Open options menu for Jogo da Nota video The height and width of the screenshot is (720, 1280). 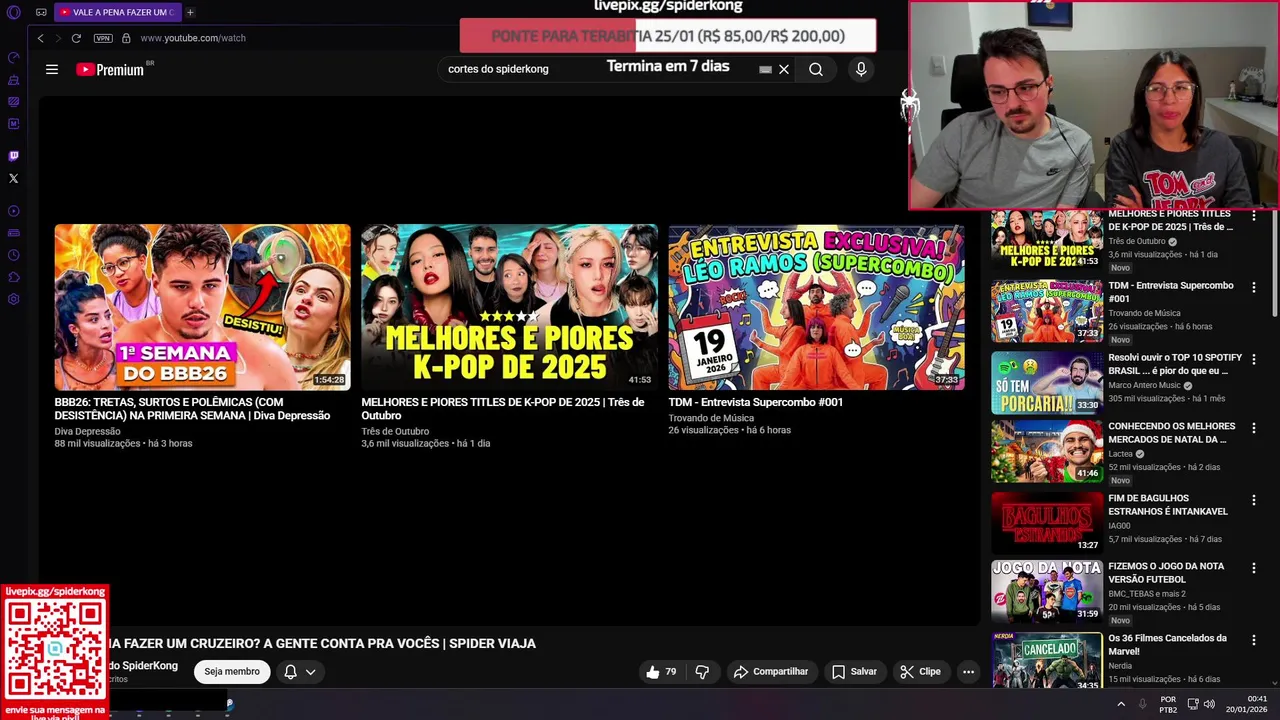pyautogui.click(x=1254, y=567)
